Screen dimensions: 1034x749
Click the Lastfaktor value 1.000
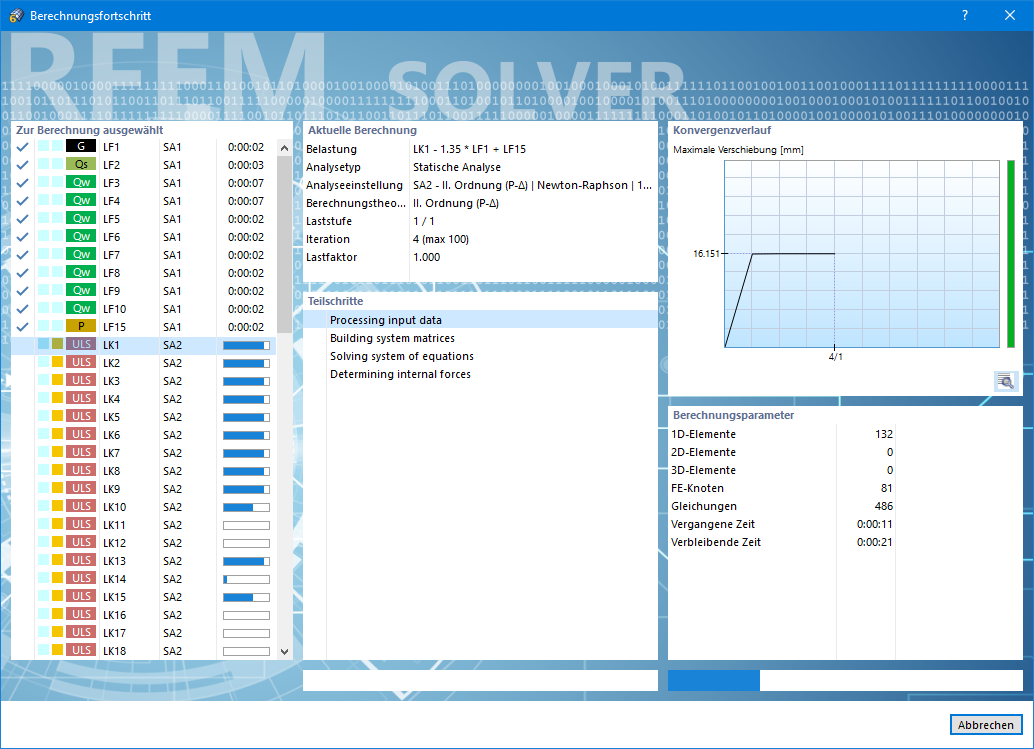[426, 257]
